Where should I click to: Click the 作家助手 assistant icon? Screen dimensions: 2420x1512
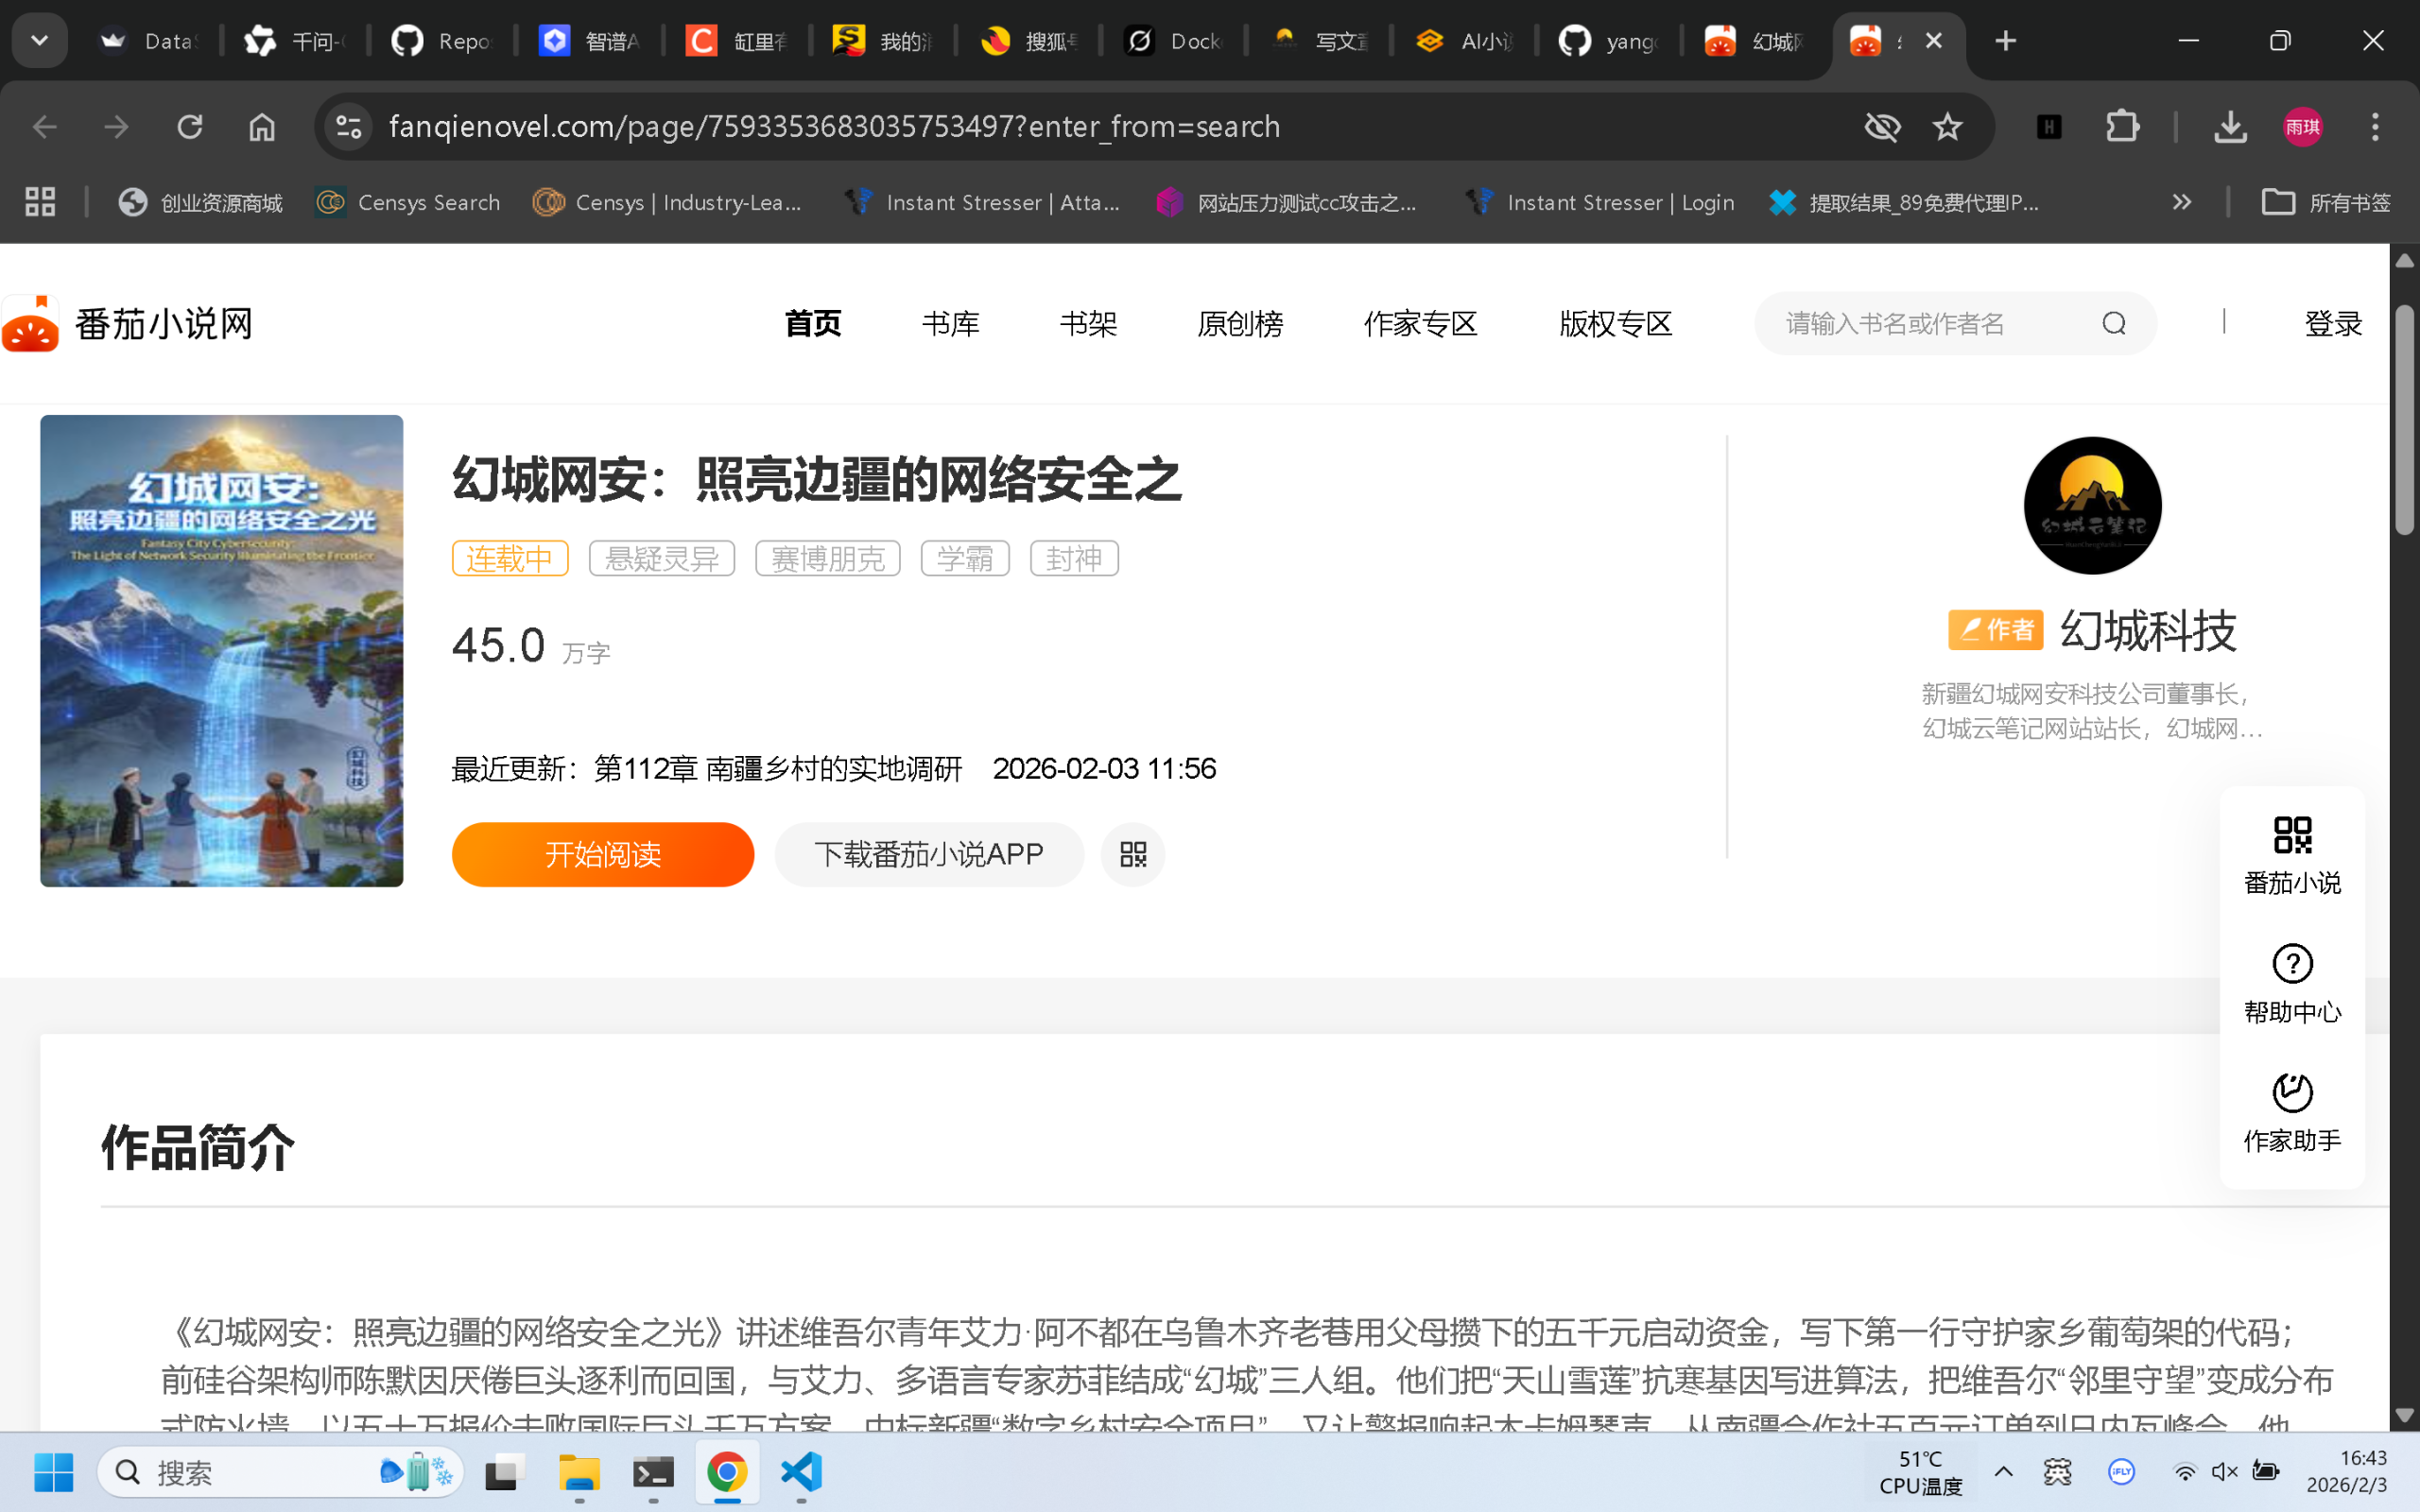pyautogui.click(x=2291, y=1094)
